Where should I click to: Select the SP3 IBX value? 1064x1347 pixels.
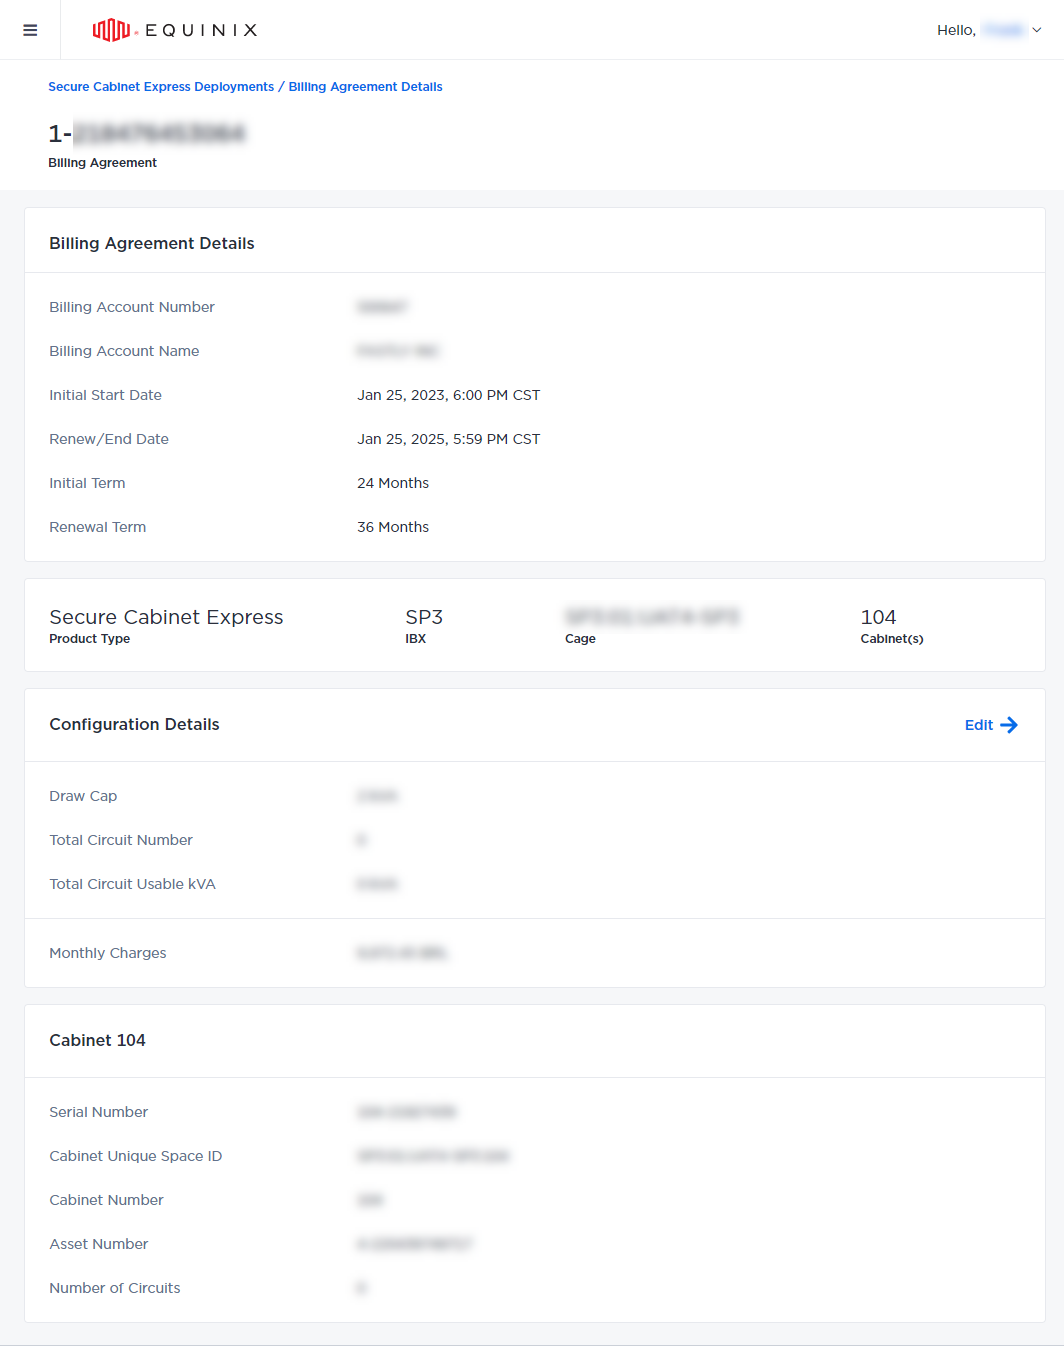tap(424, 617)
